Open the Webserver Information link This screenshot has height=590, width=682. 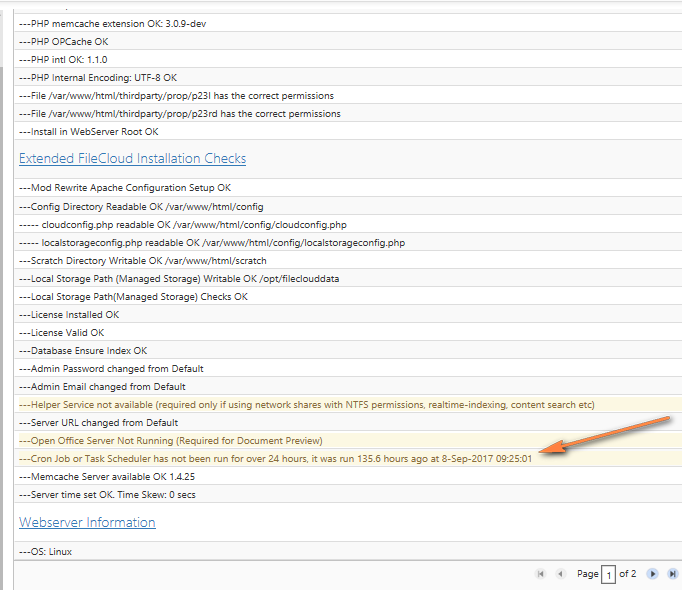pyautogui.click(x=87, y=522)
